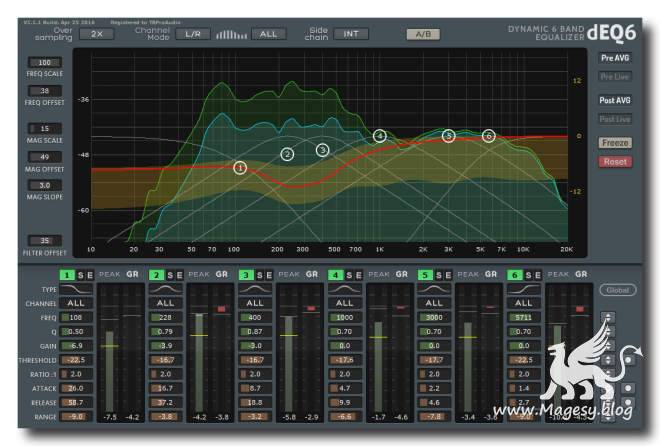Viewport: 660px width, 446px height.
Task: Select band 5 node on the graph
Action: 449,135
